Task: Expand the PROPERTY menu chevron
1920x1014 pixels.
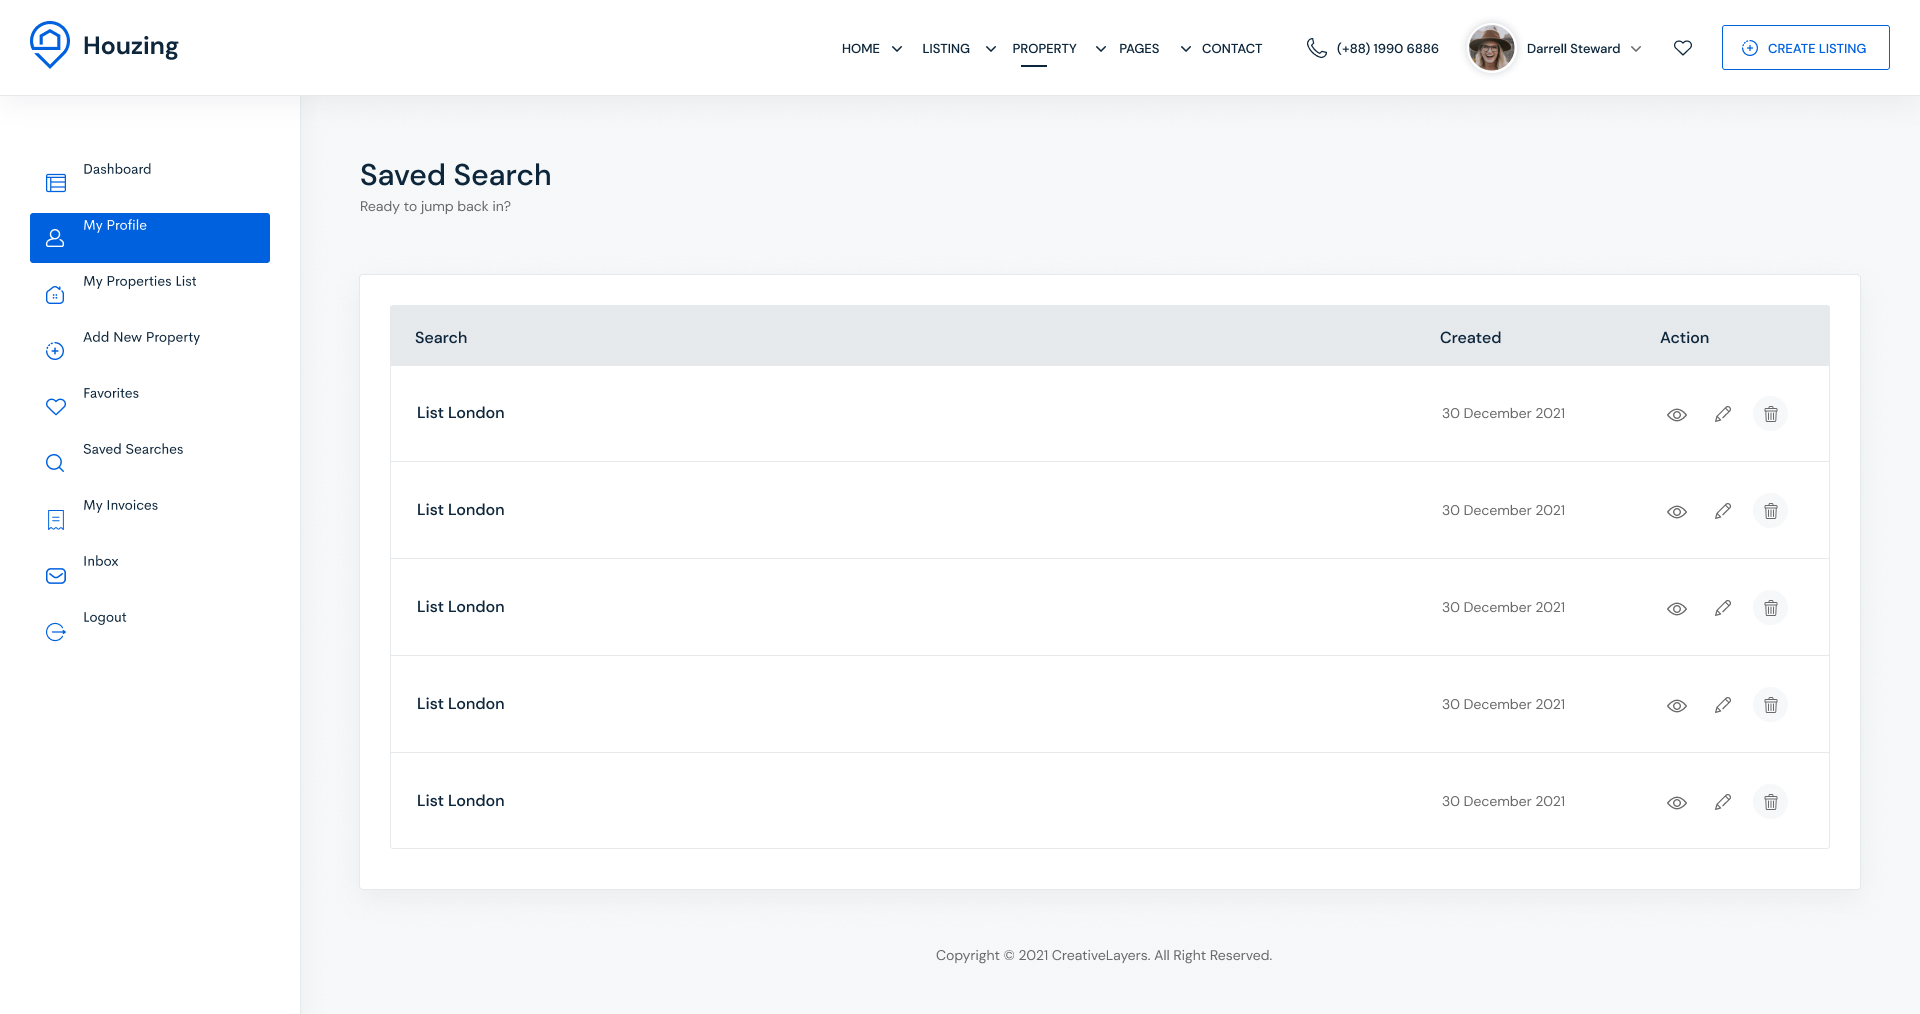Action: [x=1100, y=49]
